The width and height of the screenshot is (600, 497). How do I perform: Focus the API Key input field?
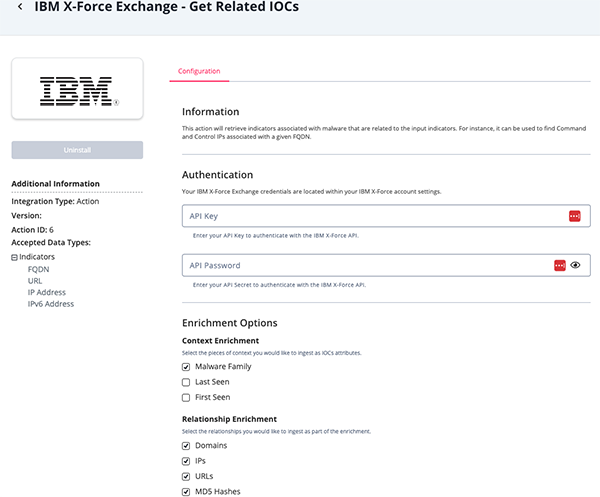386,216
